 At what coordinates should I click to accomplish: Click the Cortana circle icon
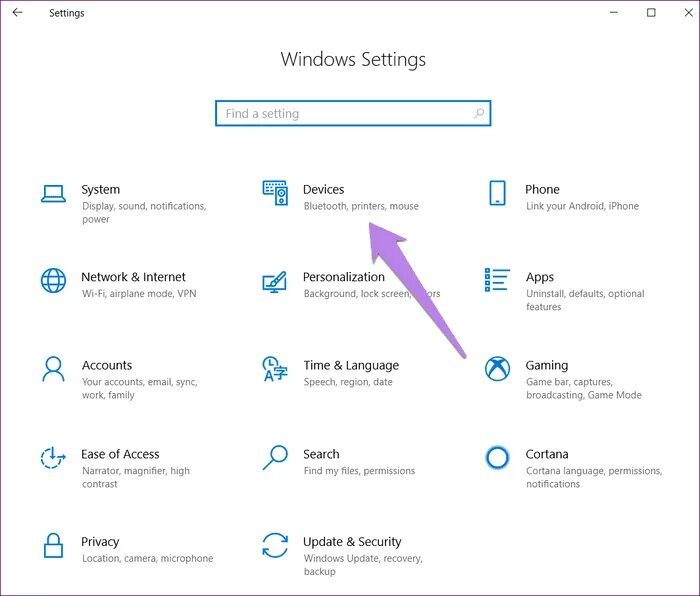(x=497, y=457)
